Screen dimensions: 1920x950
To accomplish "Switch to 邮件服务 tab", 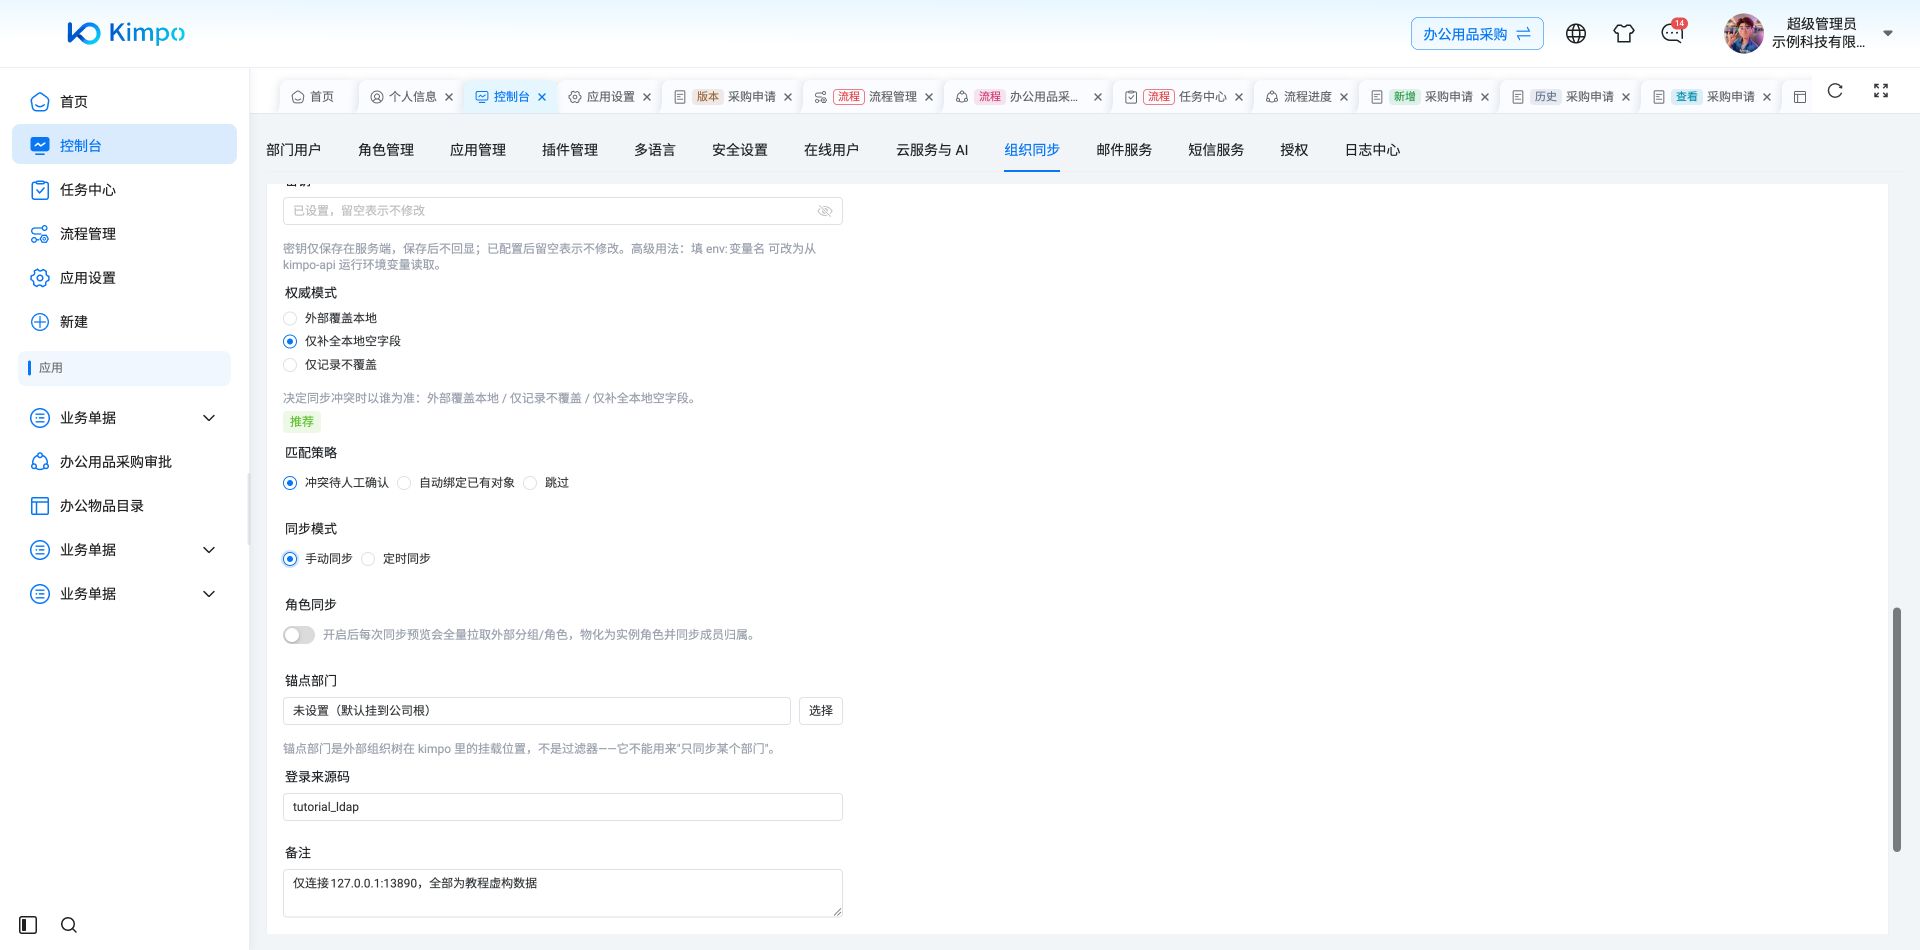I will pos(1124,150).
